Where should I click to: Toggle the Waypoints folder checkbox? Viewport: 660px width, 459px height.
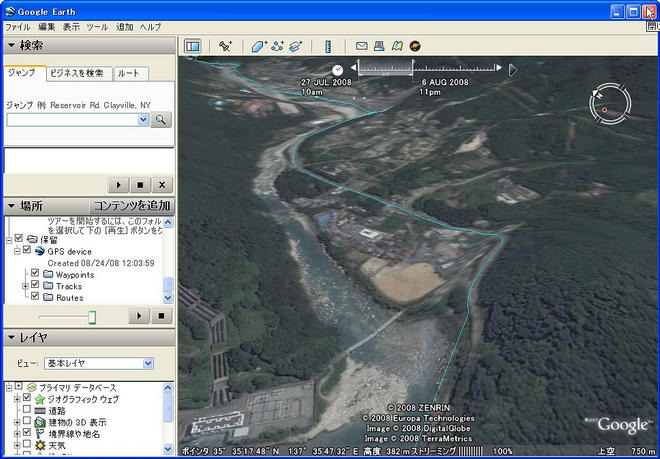36,274
